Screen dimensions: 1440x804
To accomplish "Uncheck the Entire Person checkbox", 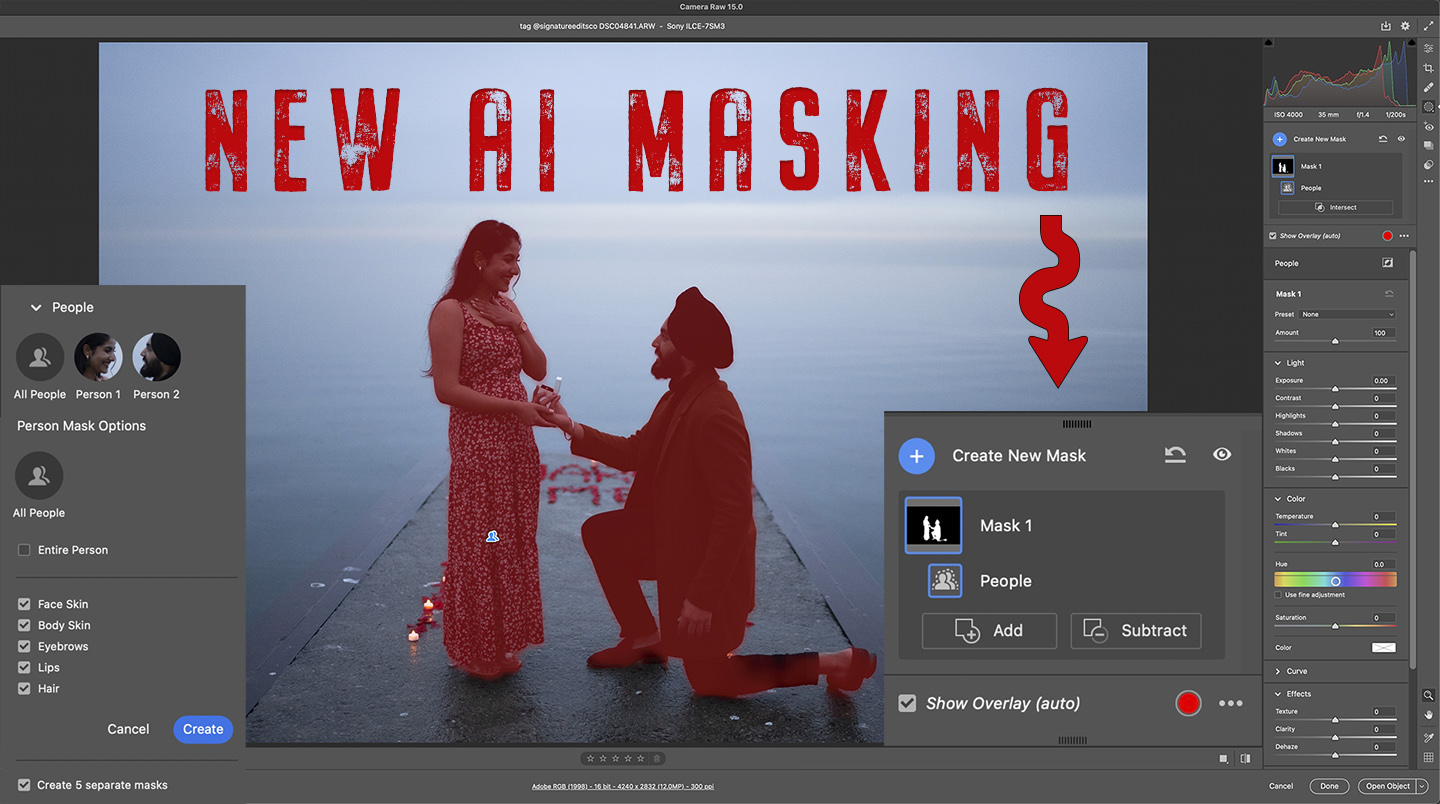I will (22, 550).
